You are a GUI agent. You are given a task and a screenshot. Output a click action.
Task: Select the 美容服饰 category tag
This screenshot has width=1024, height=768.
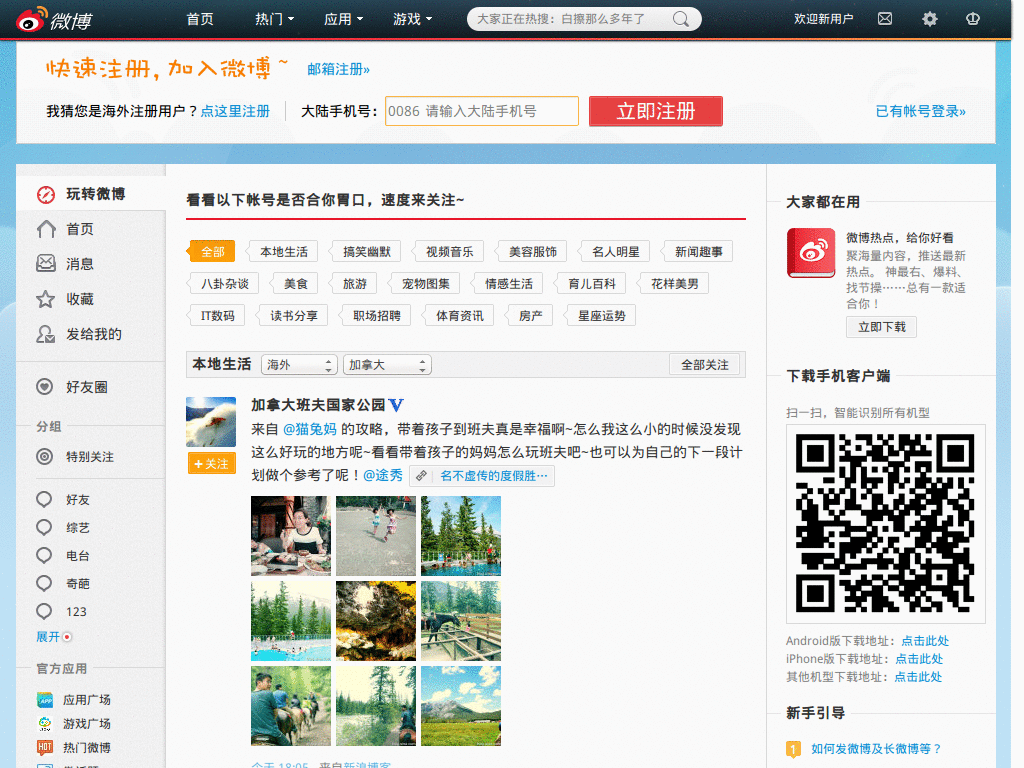click(530, 251)
